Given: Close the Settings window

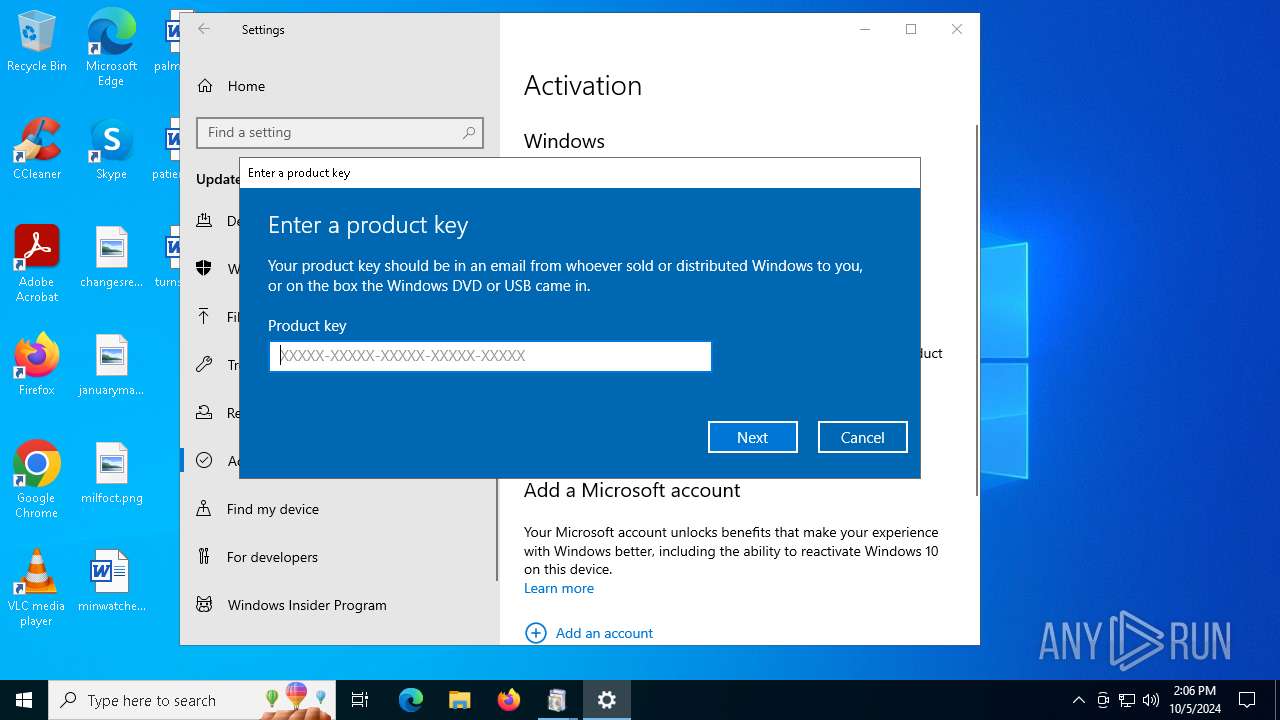Looking at the screenshot, I should 957,30.
